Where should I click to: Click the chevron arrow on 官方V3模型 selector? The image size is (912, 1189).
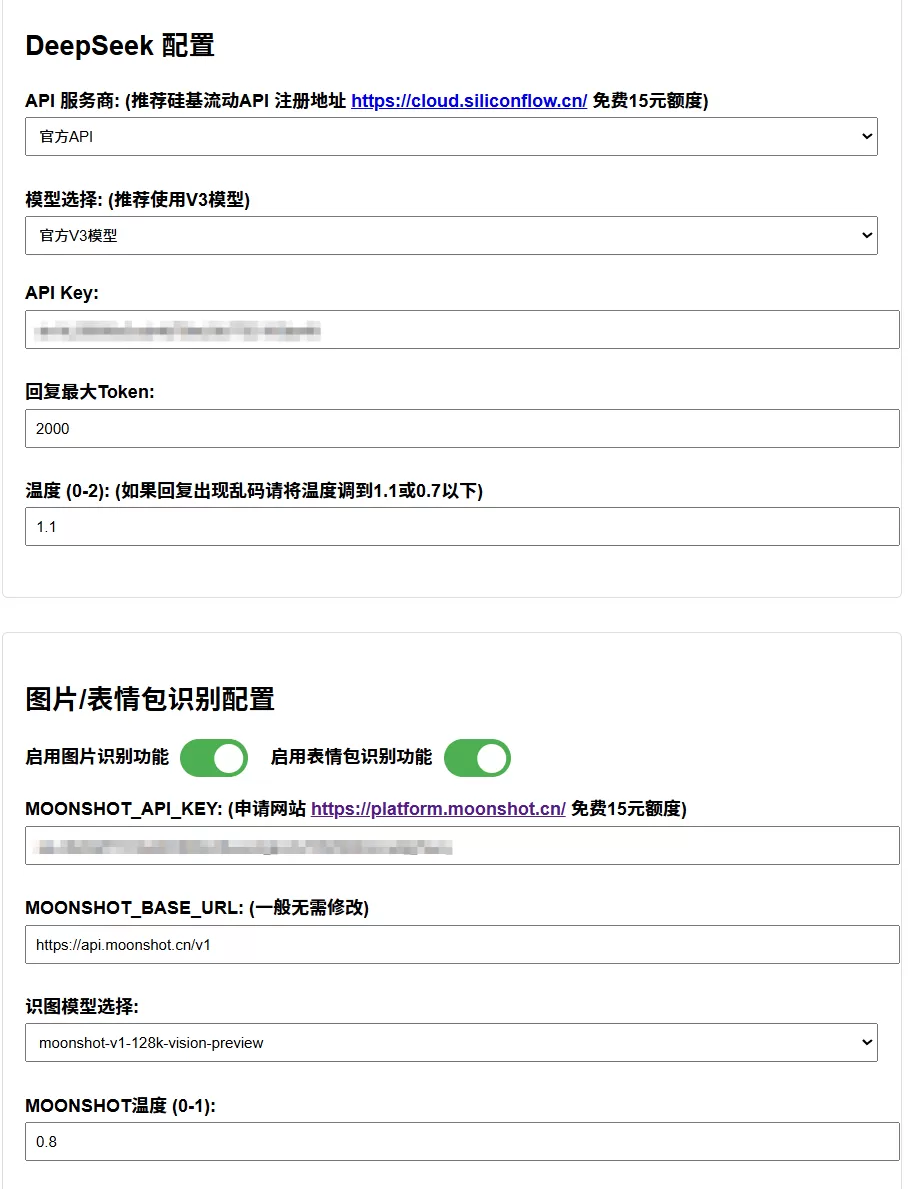[x=866, y=236]
